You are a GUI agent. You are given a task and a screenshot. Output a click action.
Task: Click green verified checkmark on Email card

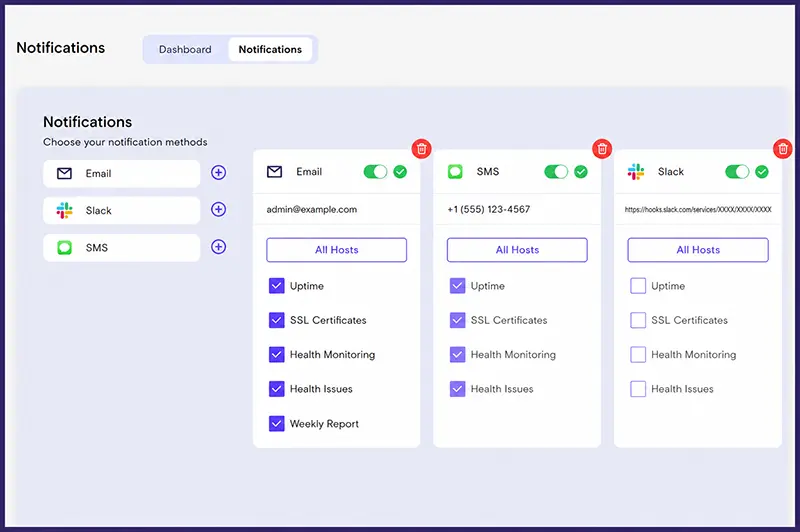[x=400, y=172]
